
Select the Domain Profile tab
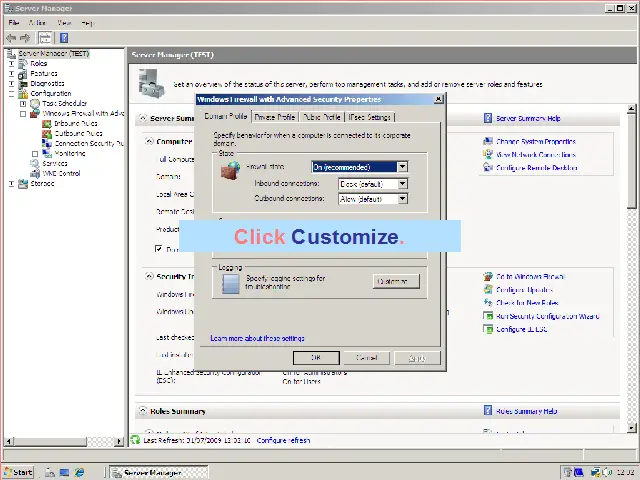[226, 116]
